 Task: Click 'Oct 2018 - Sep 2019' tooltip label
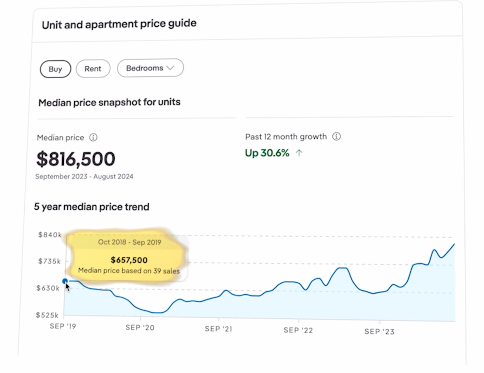coord(129,242)
